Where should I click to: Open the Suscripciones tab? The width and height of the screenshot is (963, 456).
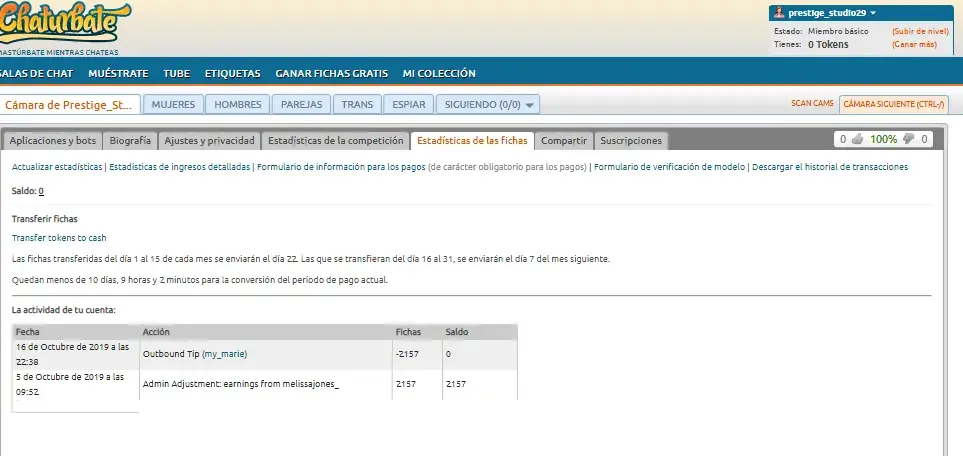631,141
